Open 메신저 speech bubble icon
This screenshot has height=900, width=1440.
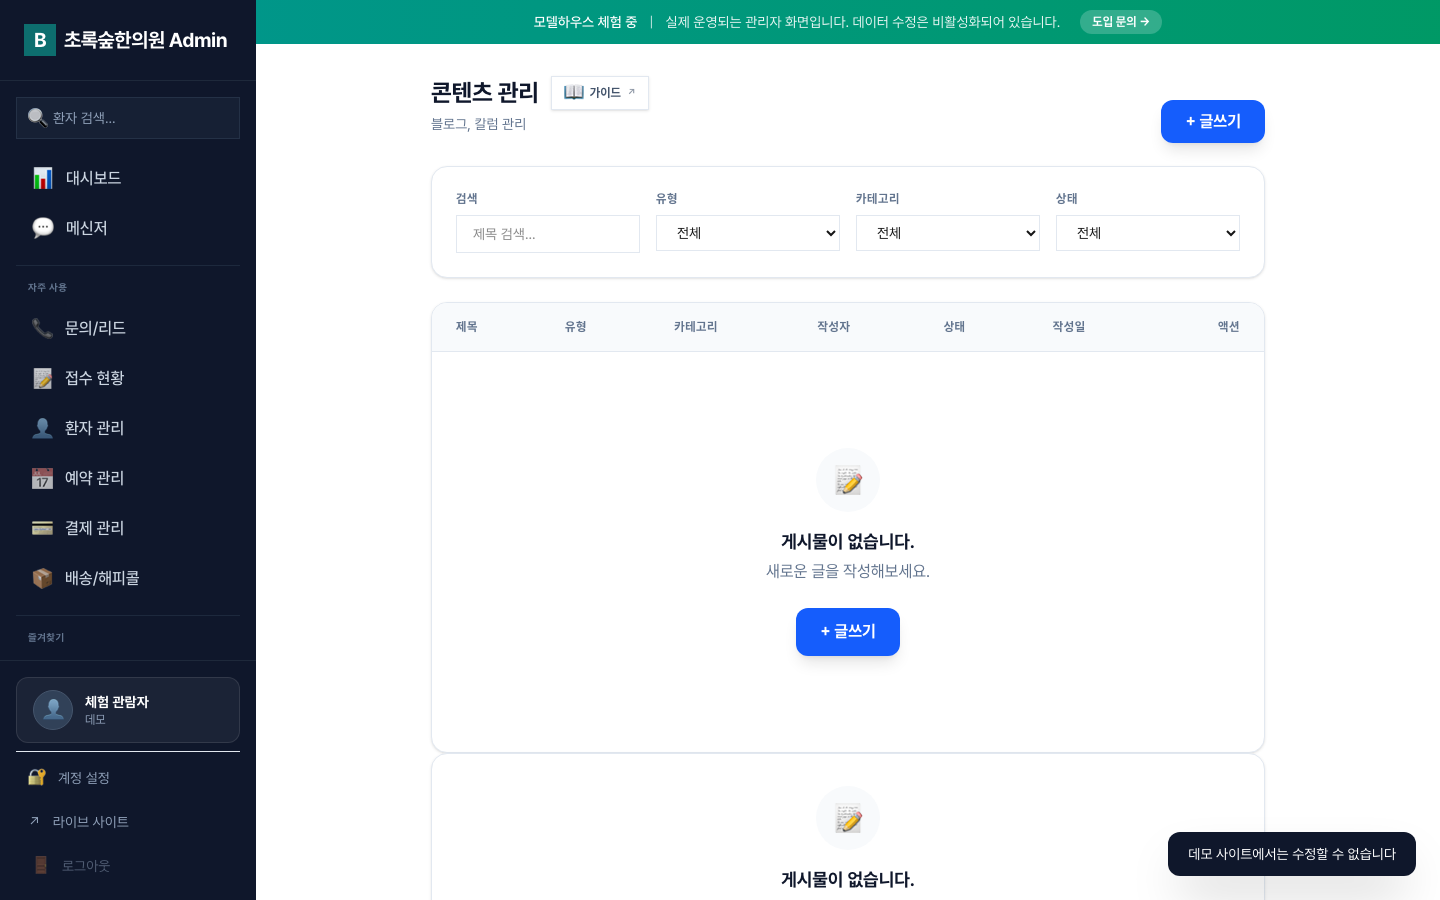(x=43, y=228)
